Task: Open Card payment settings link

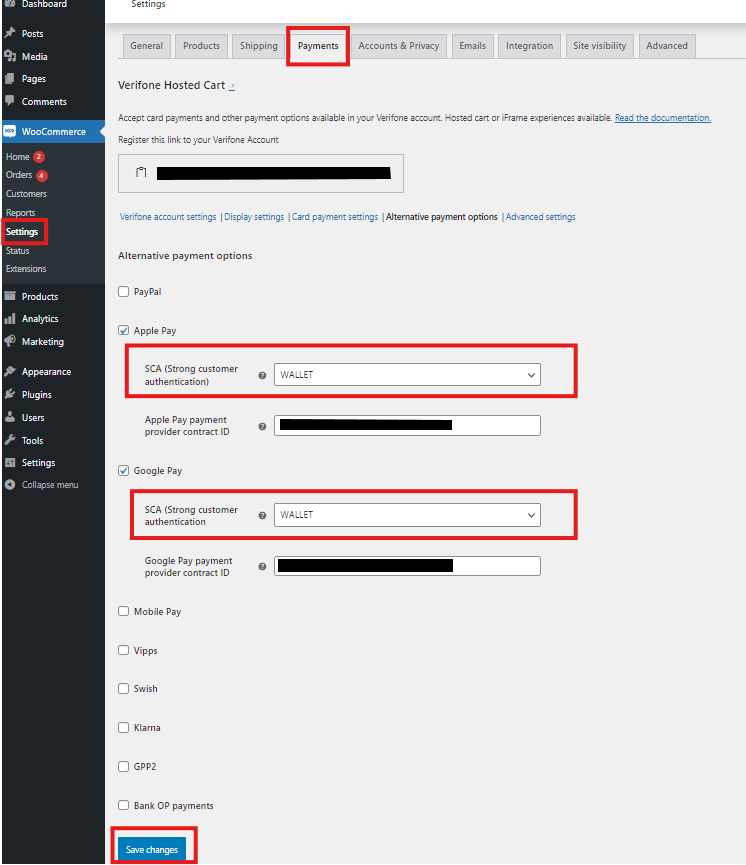Action: coord(335,217)
